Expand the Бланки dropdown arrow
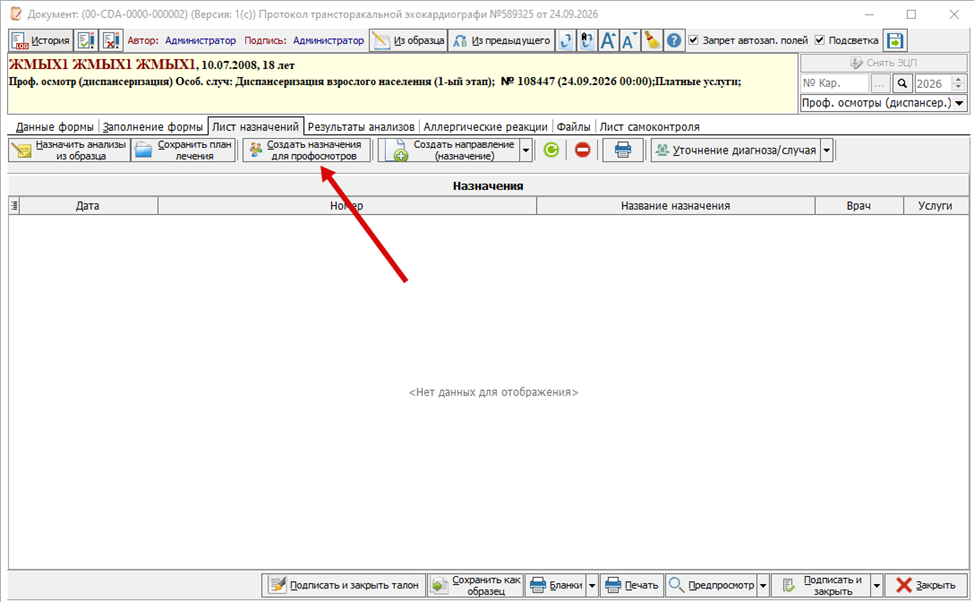 pyautogui.click(x=592, y=585)
